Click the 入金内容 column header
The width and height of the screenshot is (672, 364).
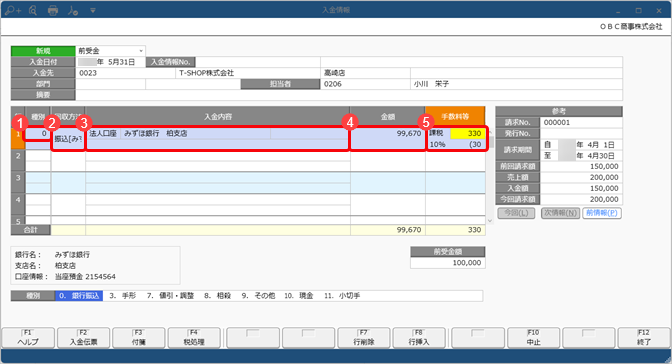coord(218,117)
